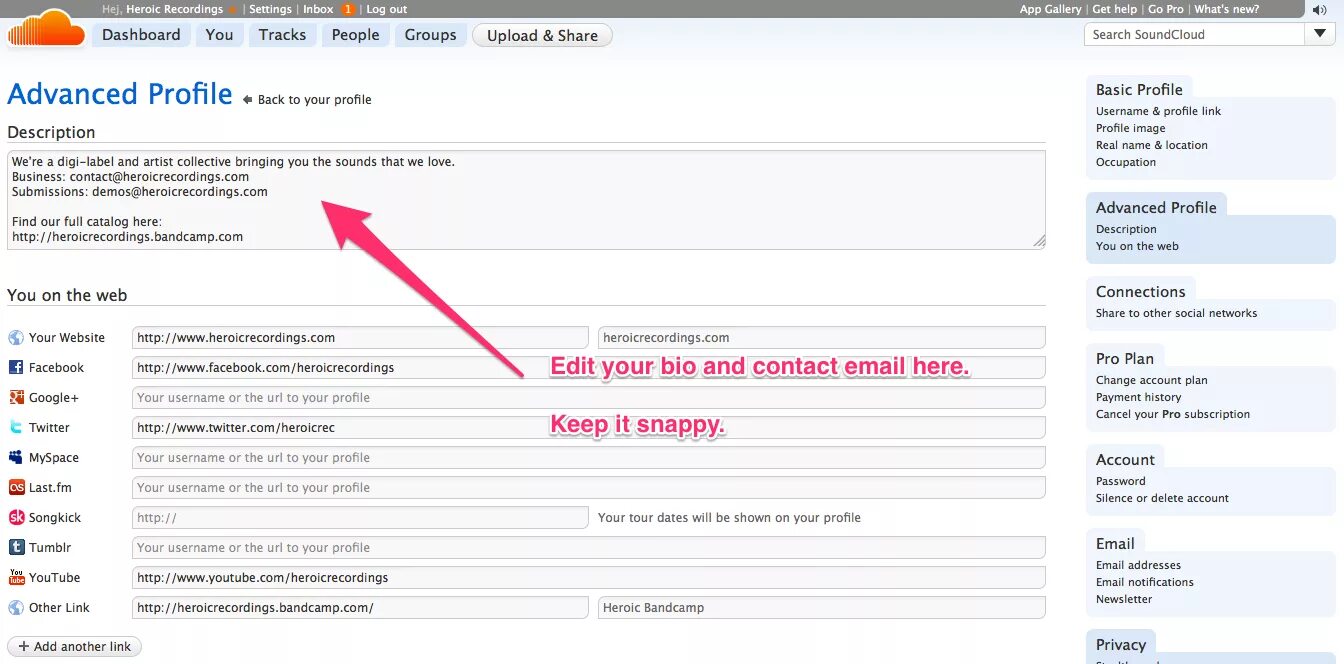This screenshot has width=1344, height=664.
Task: Click the Other Link bandcamp URL field
Action: (360, 608)
